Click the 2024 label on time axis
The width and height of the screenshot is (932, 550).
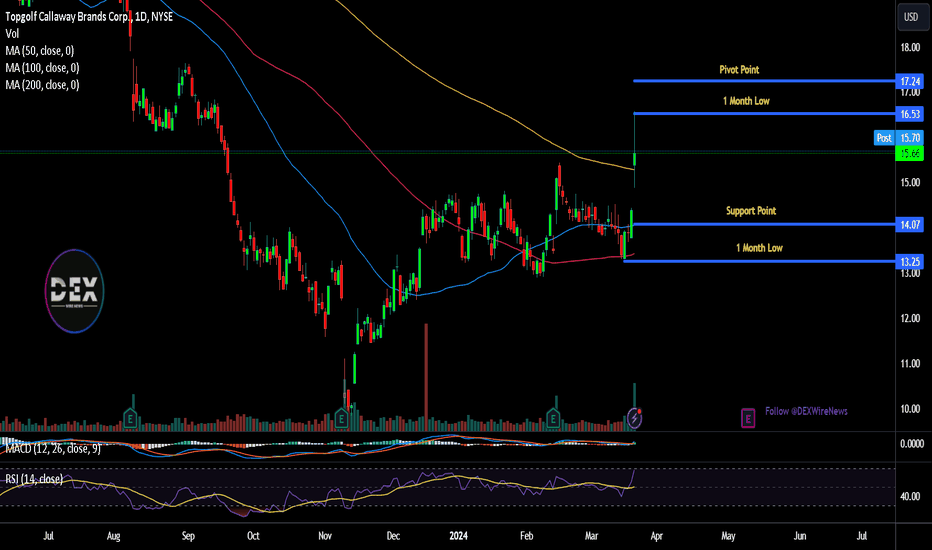coord(458,536)
